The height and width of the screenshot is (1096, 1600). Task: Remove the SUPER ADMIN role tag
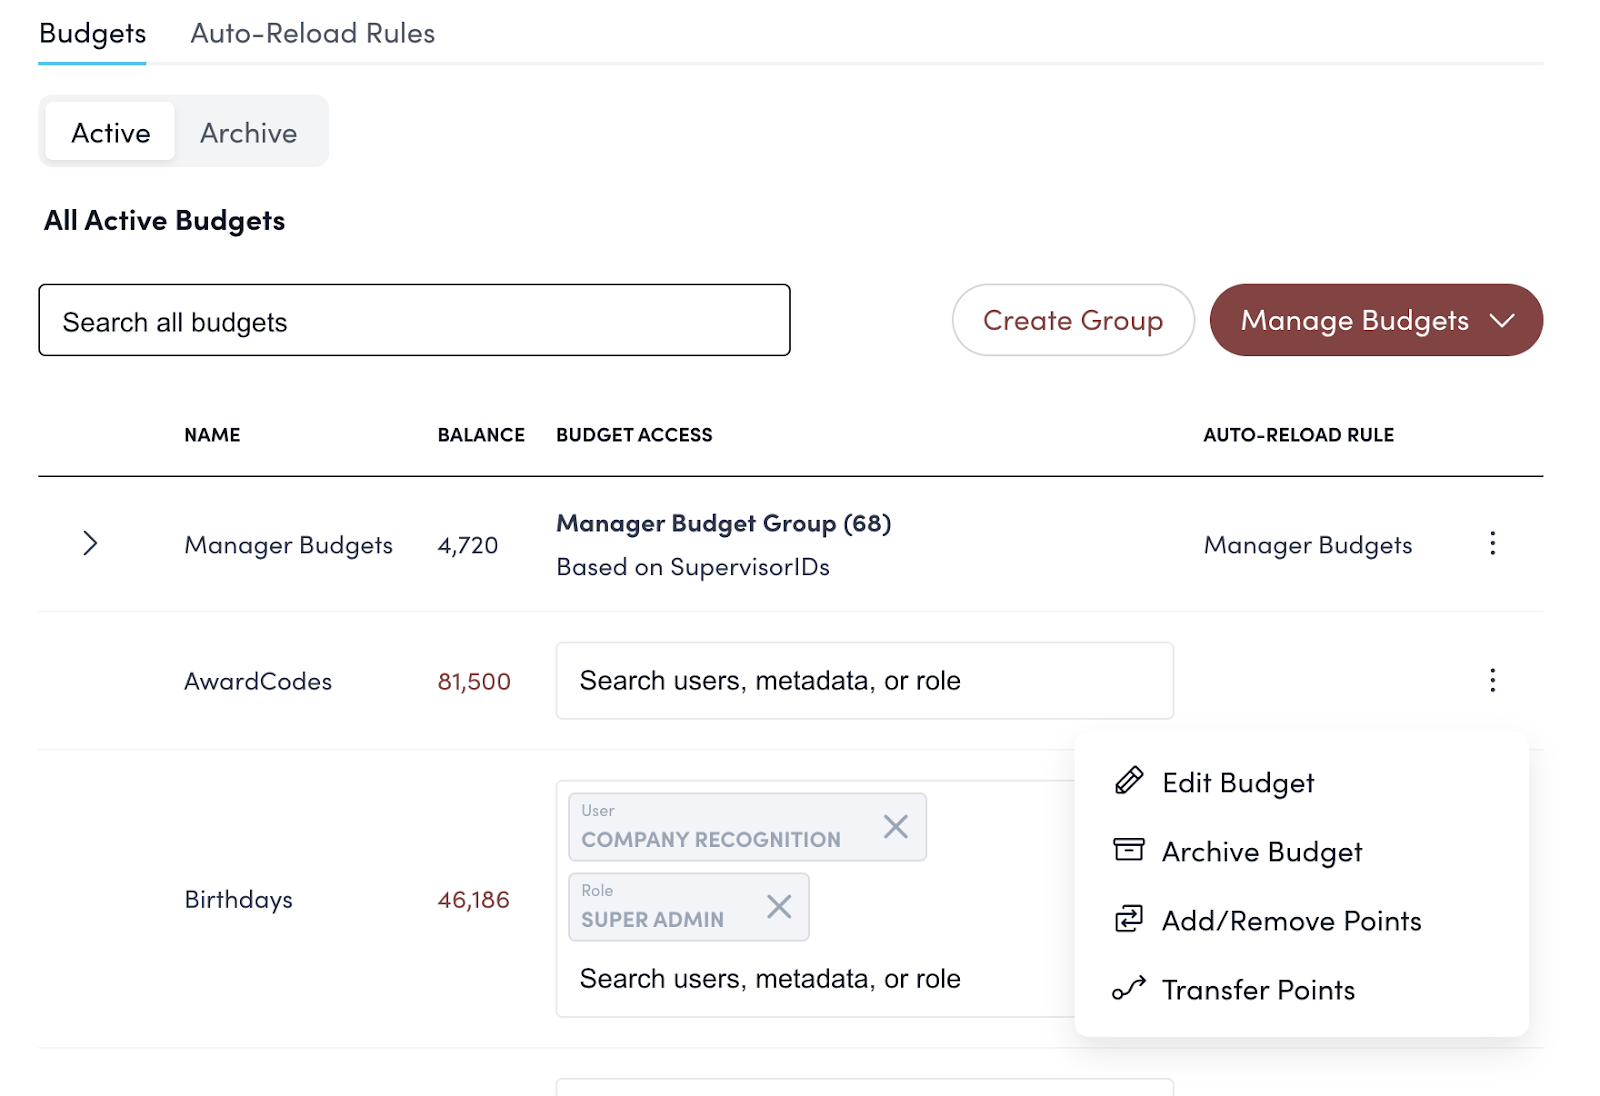[779, 906]
